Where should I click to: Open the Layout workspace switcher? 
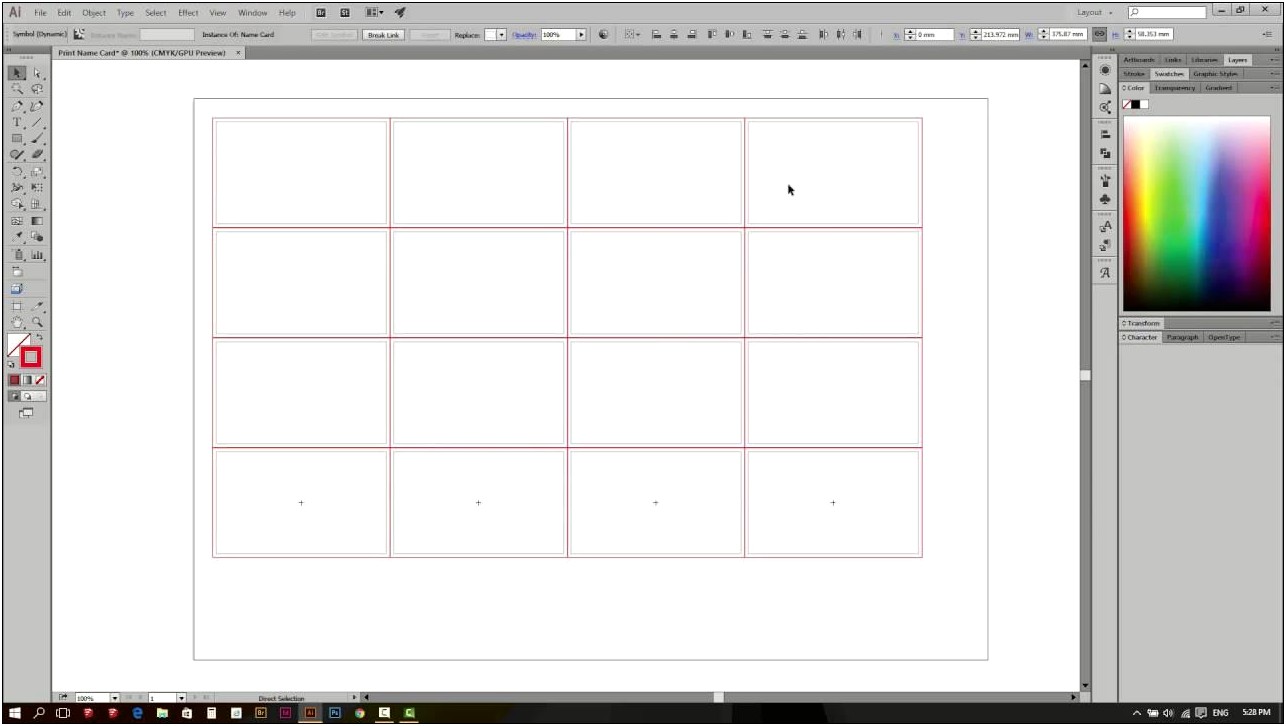click(1095, 13)
